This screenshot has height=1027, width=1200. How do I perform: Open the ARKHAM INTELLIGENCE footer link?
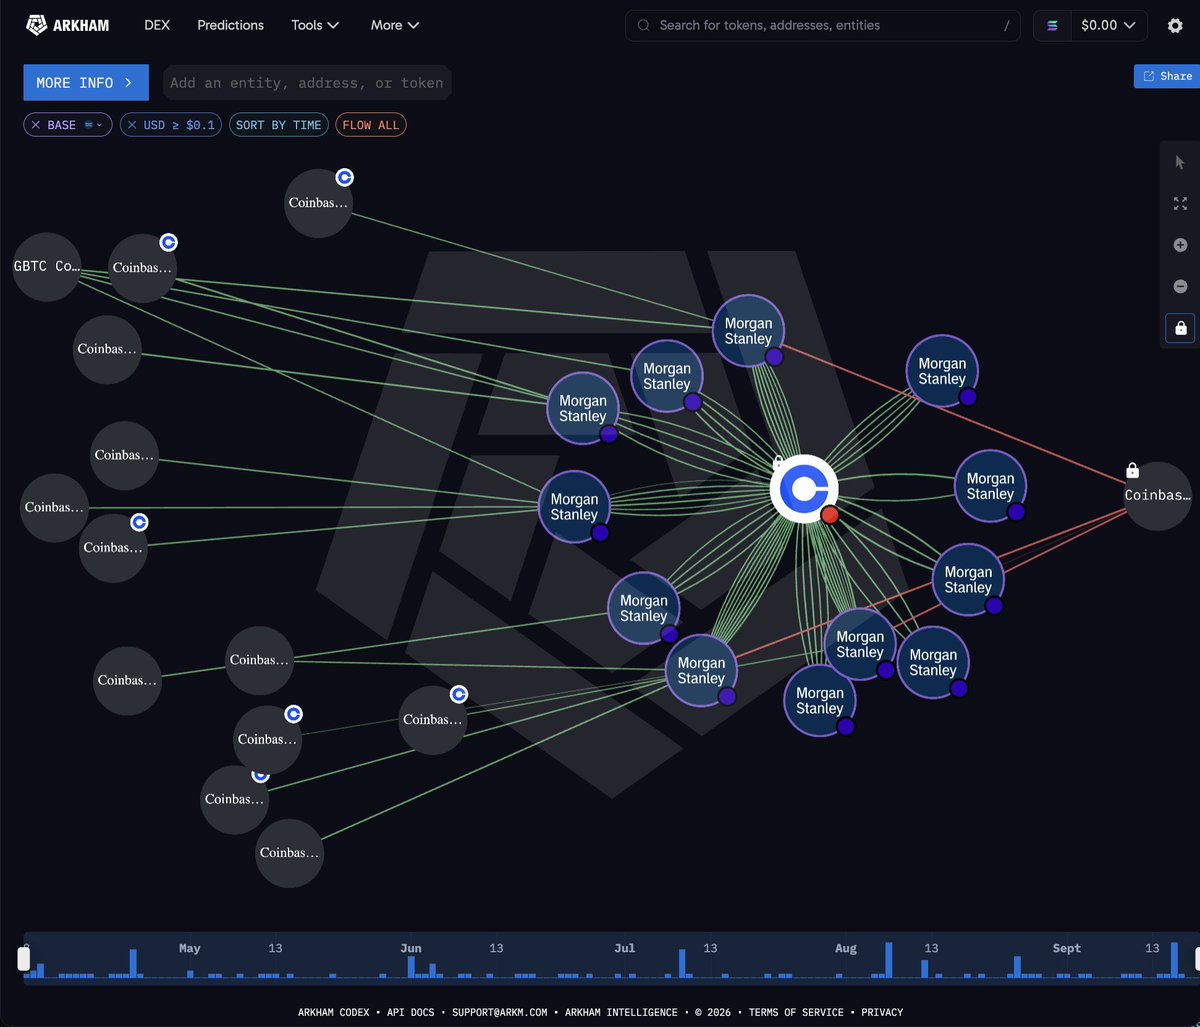pyautogui.click(x=621, y=1012)
